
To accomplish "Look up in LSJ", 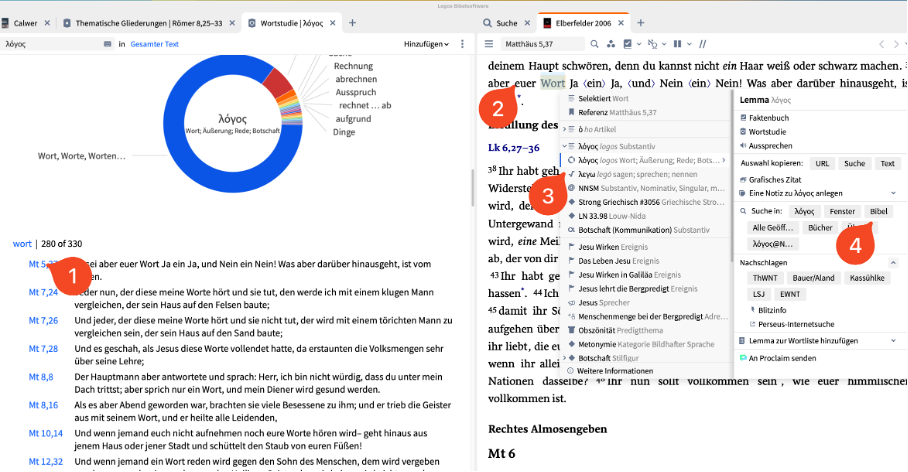I will coord(759,294).
